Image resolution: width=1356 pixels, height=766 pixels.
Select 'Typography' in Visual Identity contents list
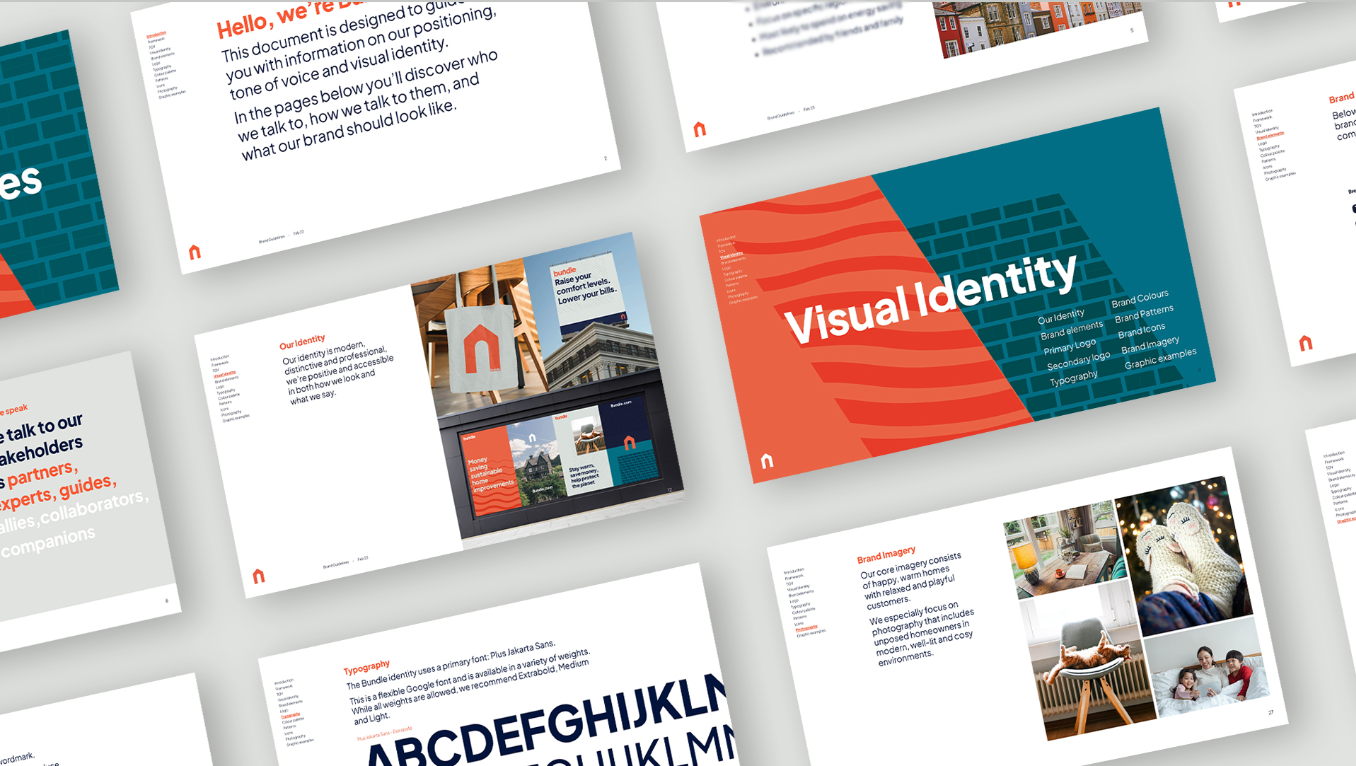(x=1074, y=378)
